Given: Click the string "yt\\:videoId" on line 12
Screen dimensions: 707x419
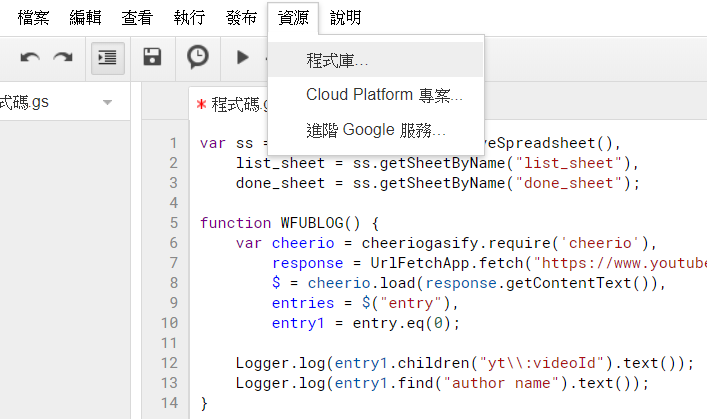Looking at the screenshot, I should (x=542, y=363).
